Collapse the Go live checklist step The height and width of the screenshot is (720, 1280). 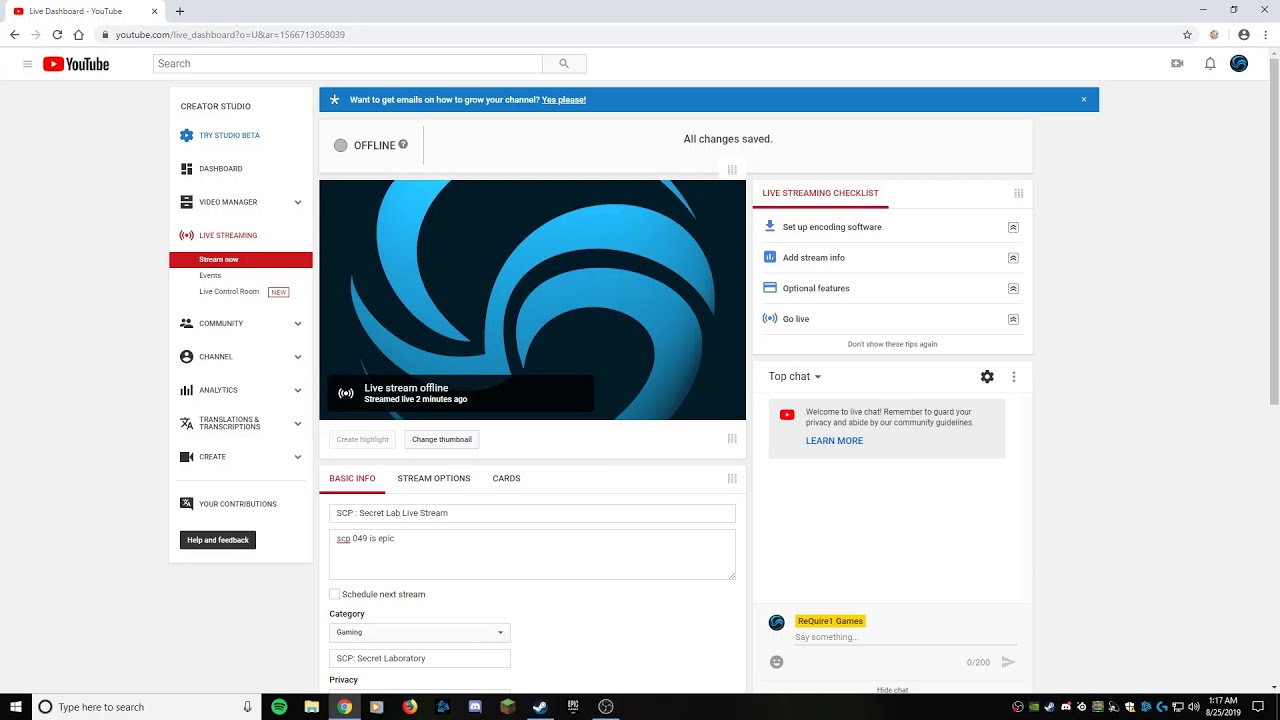pyautogui.click(x=1013, y=319)
